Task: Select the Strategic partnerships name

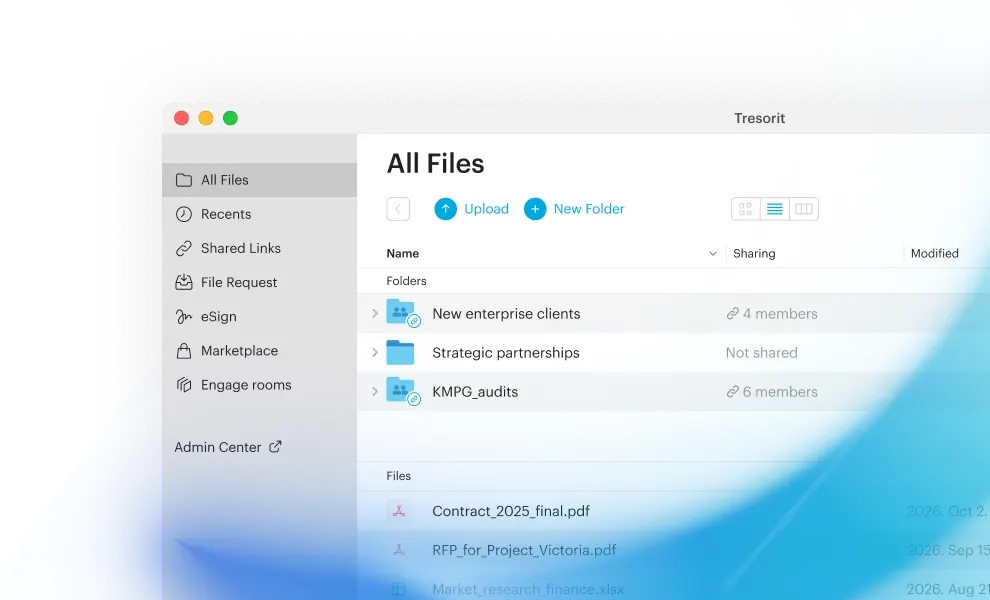Action: click(x=506, y=353)
